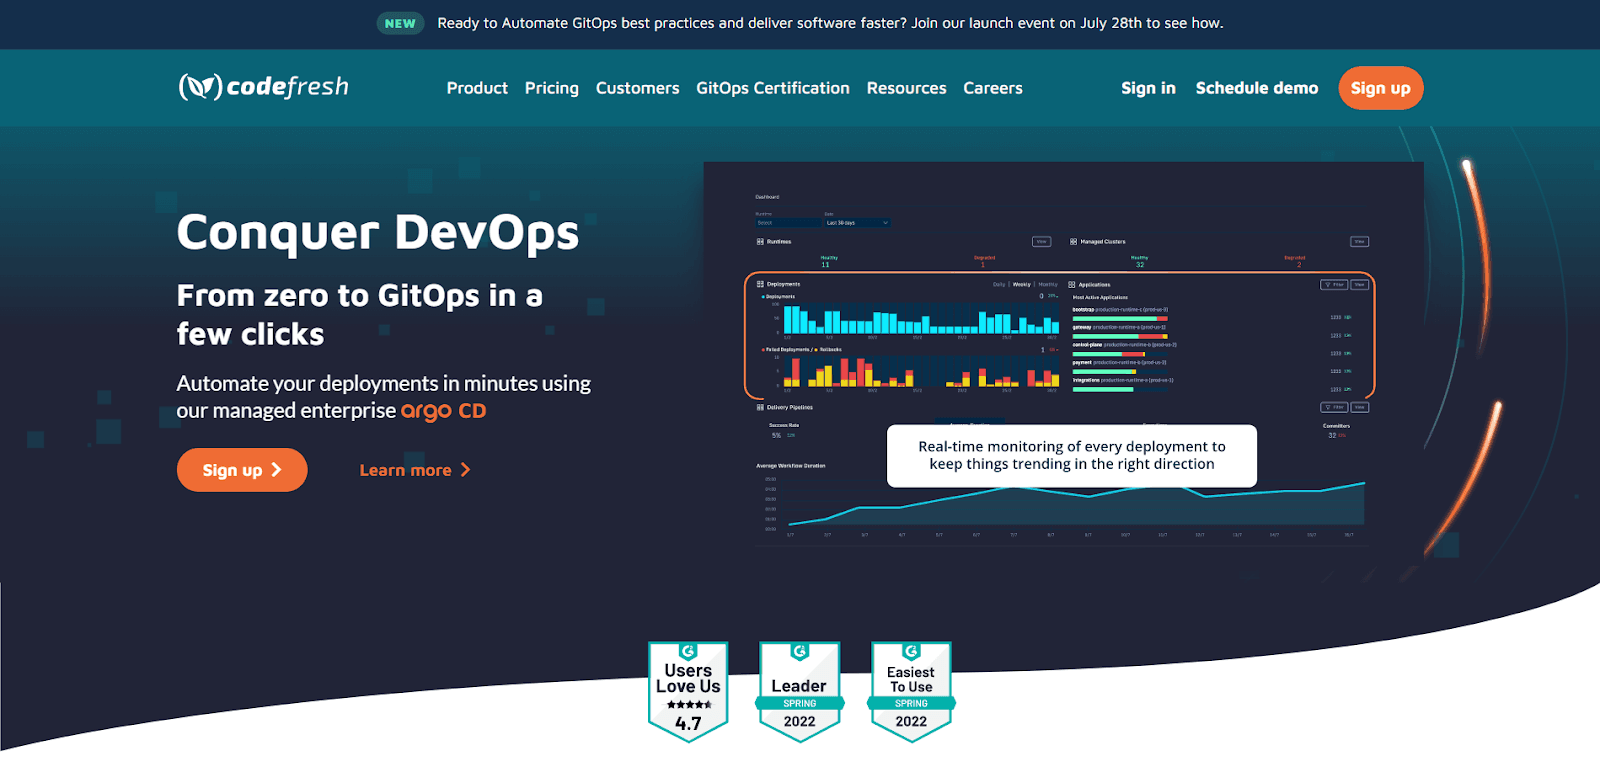Click the Leader Spring 2022 badge

click(x=799, y=692)
